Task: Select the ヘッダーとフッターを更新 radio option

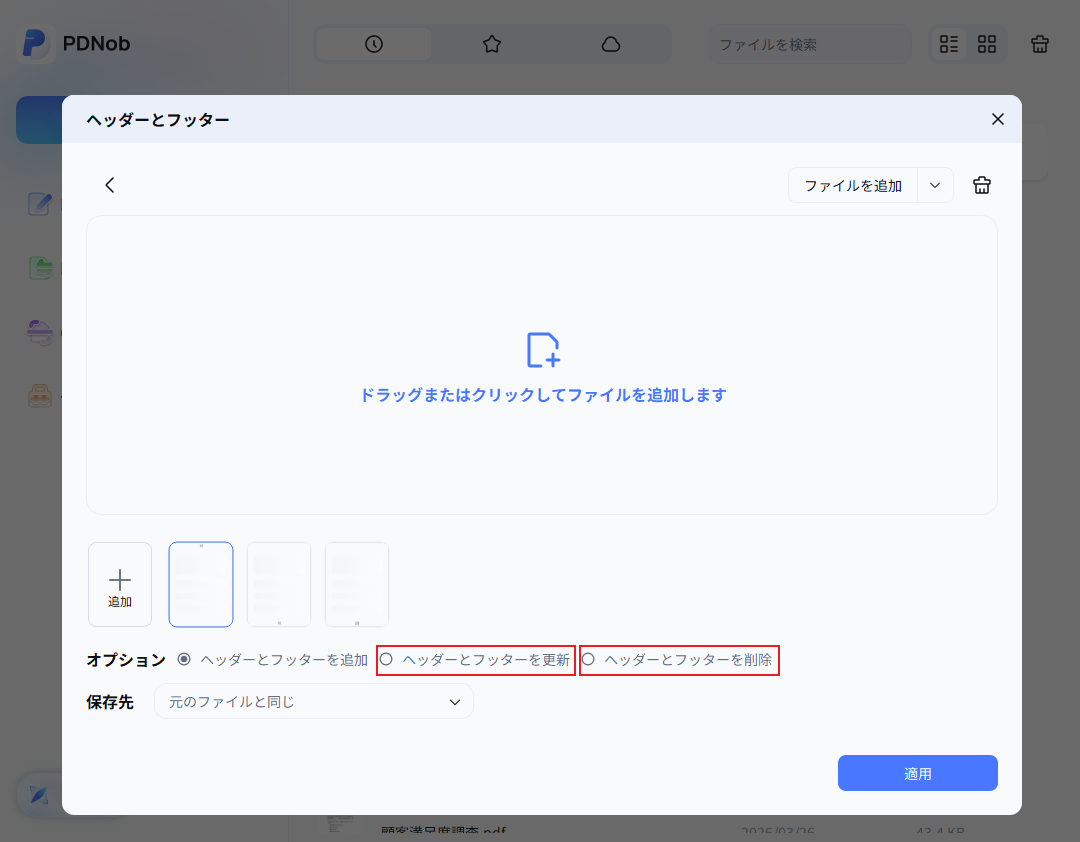Action: coord(388,659)
